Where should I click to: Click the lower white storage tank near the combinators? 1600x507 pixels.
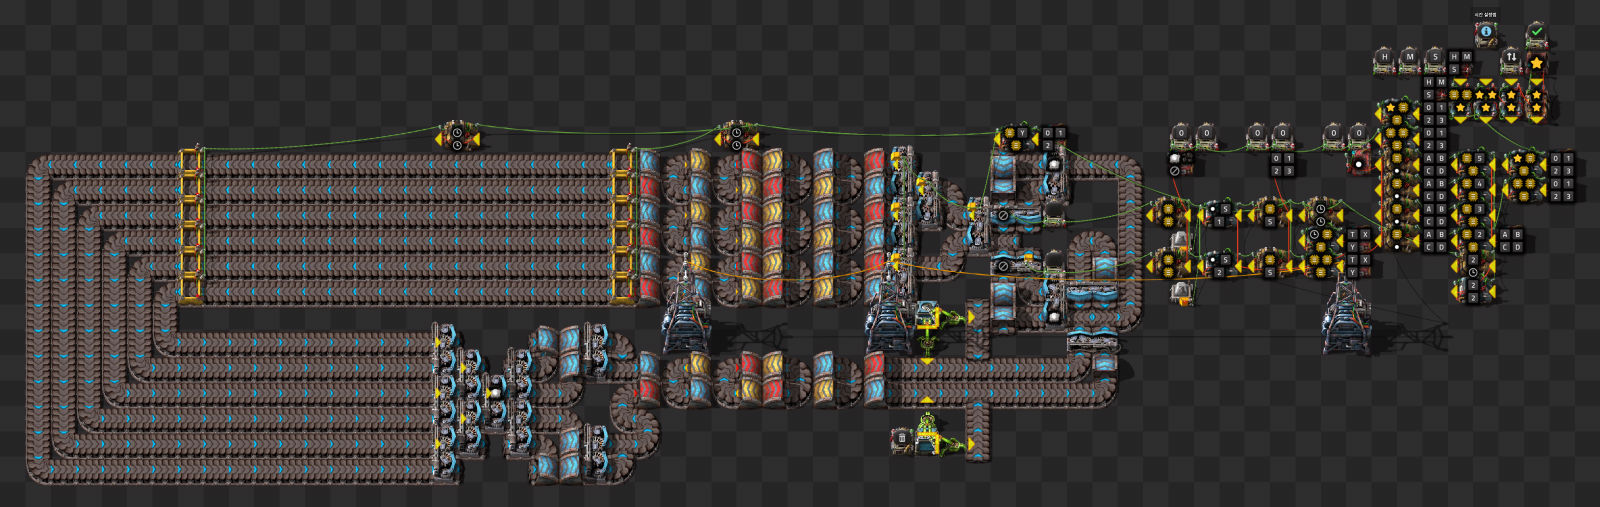1181,291
